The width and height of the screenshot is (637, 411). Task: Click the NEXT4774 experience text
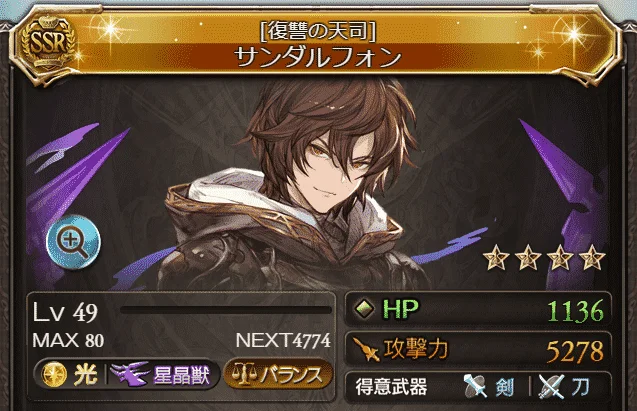tap(283, 341)
